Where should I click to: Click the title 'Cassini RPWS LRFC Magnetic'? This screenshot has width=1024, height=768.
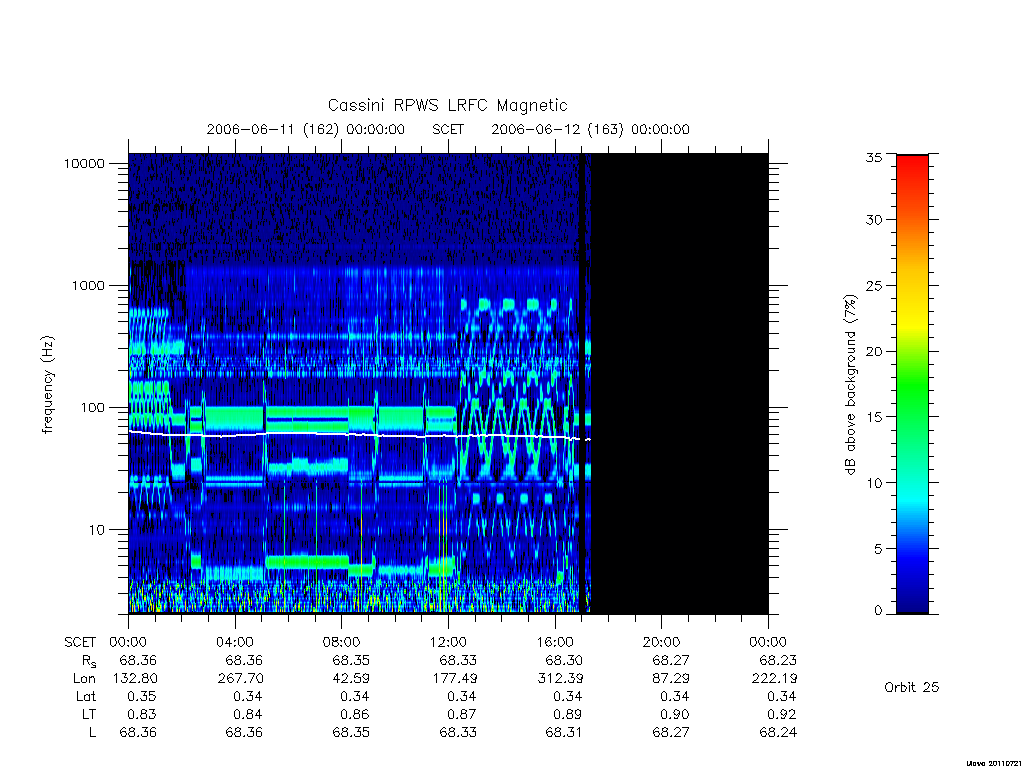click(x=447, y=105)
